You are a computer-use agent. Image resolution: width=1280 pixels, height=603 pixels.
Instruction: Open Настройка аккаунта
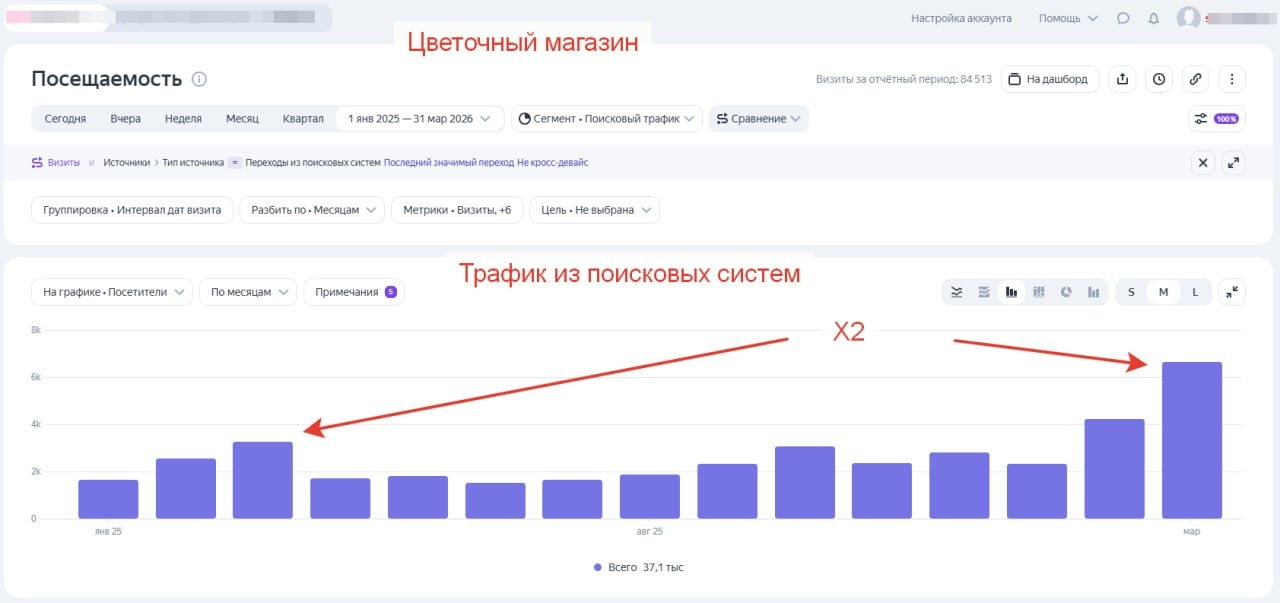coord(961,18)
